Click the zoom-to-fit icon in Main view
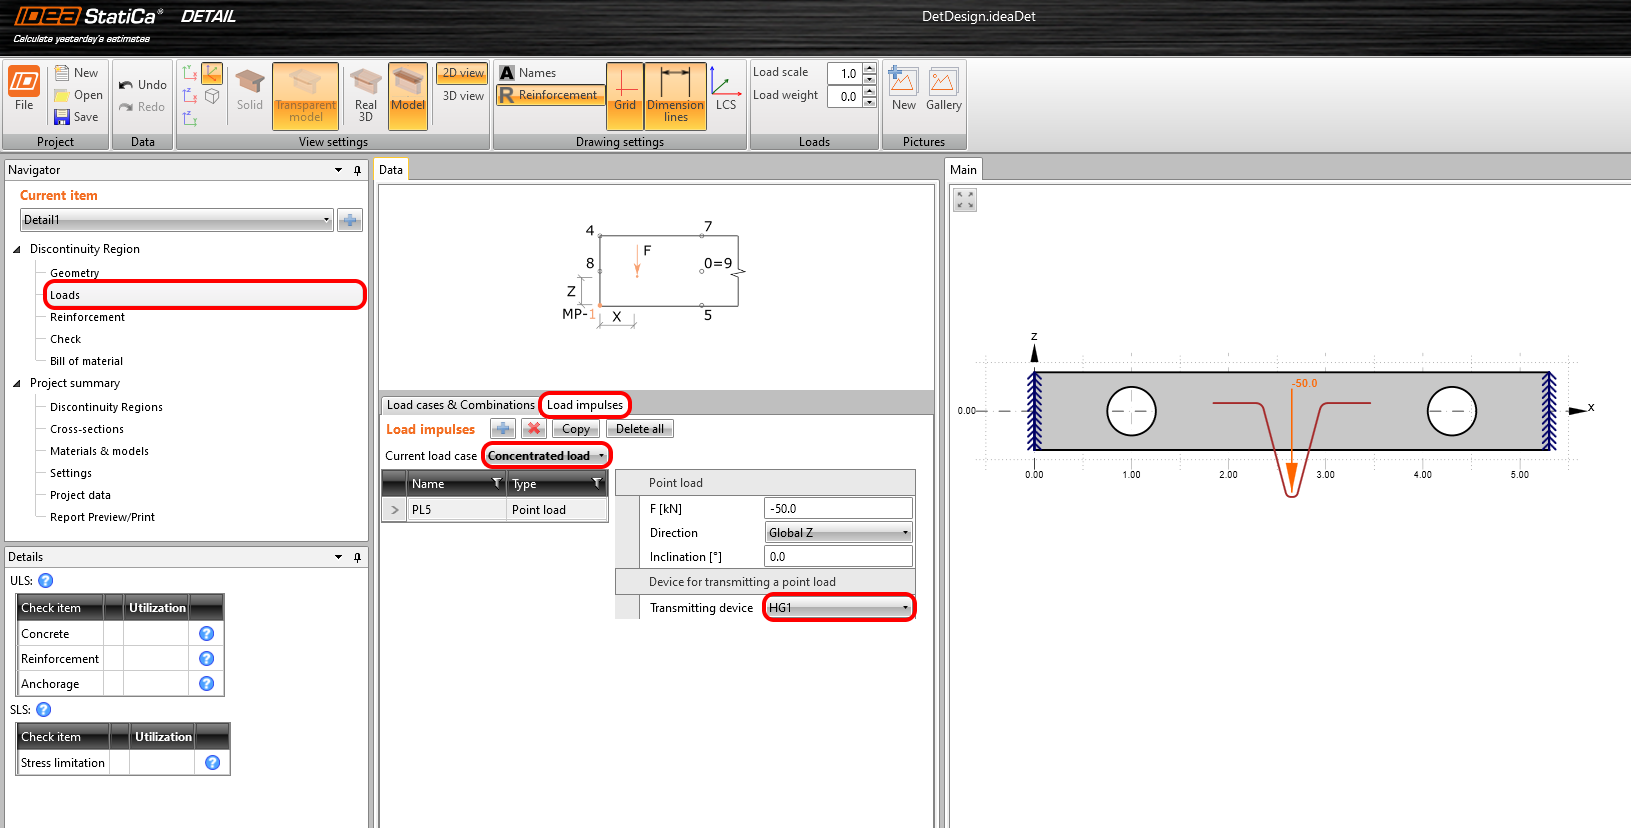The height and width of the screenshot is (828, 1631). click(x=964, y=200)
